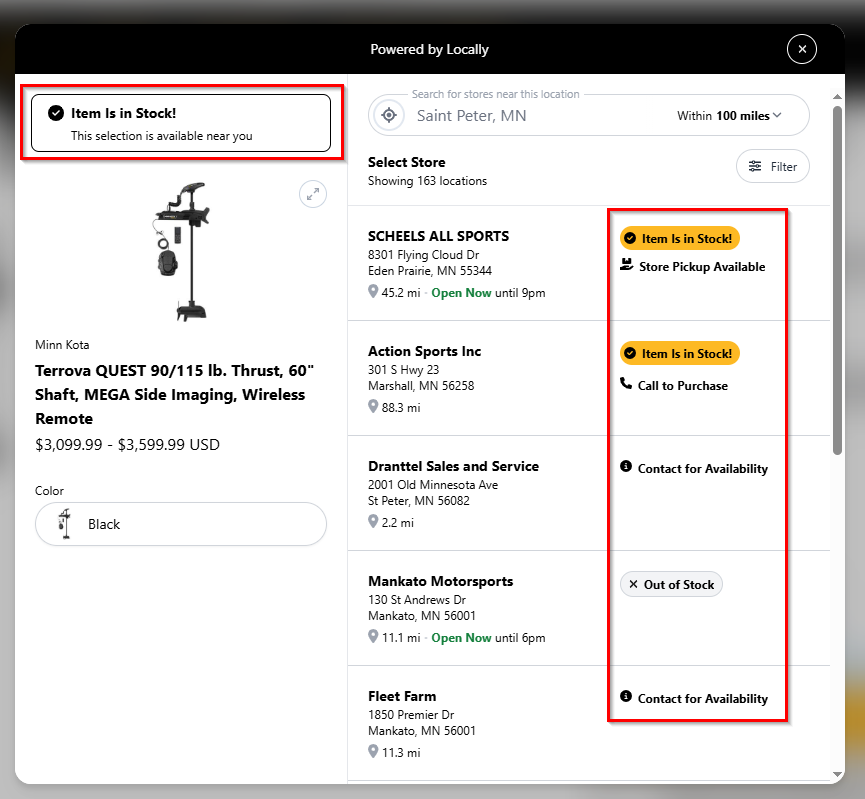Click the Call to Purchase phone icon
Image resolution: width=865 pixels, height=799 pixels.
(x=626, y=383)
